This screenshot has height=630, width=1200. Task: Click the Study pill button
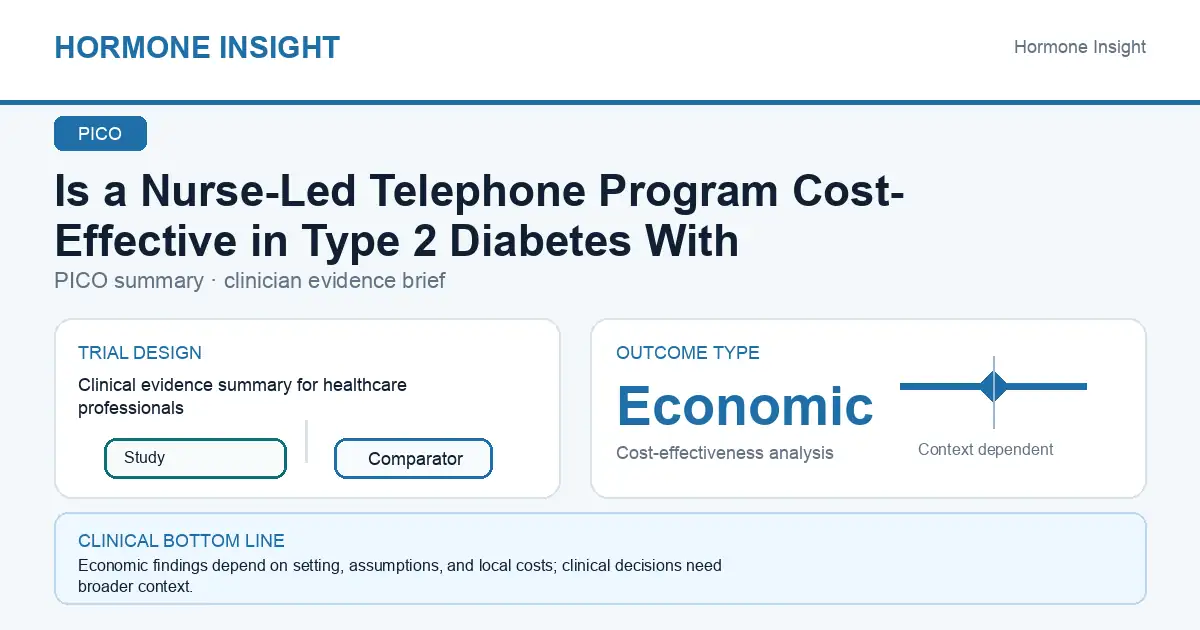click(195, 458)
